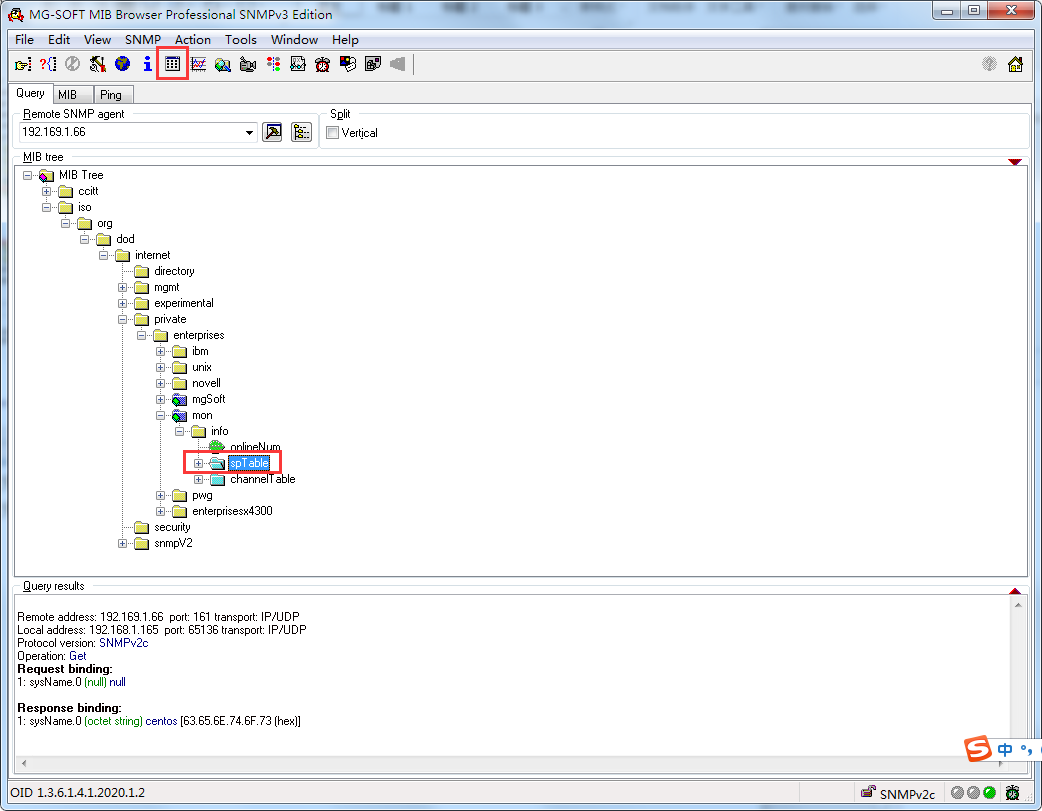1042x811 pixels.
Task: Switch to the Ping tab
Action: coord(112,93)
